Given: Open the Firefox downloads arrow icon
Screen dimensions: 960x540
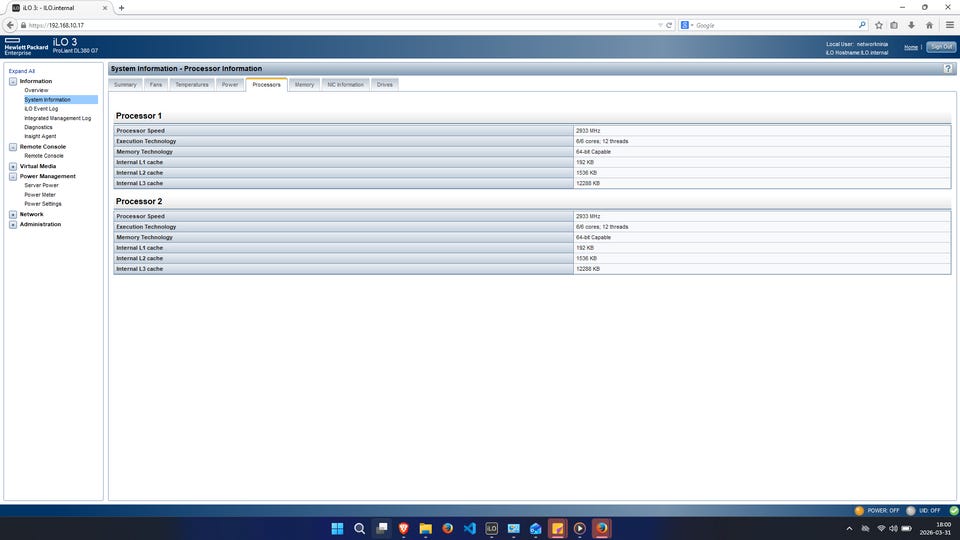Looking at the screenshot, I should click(912, 25).
